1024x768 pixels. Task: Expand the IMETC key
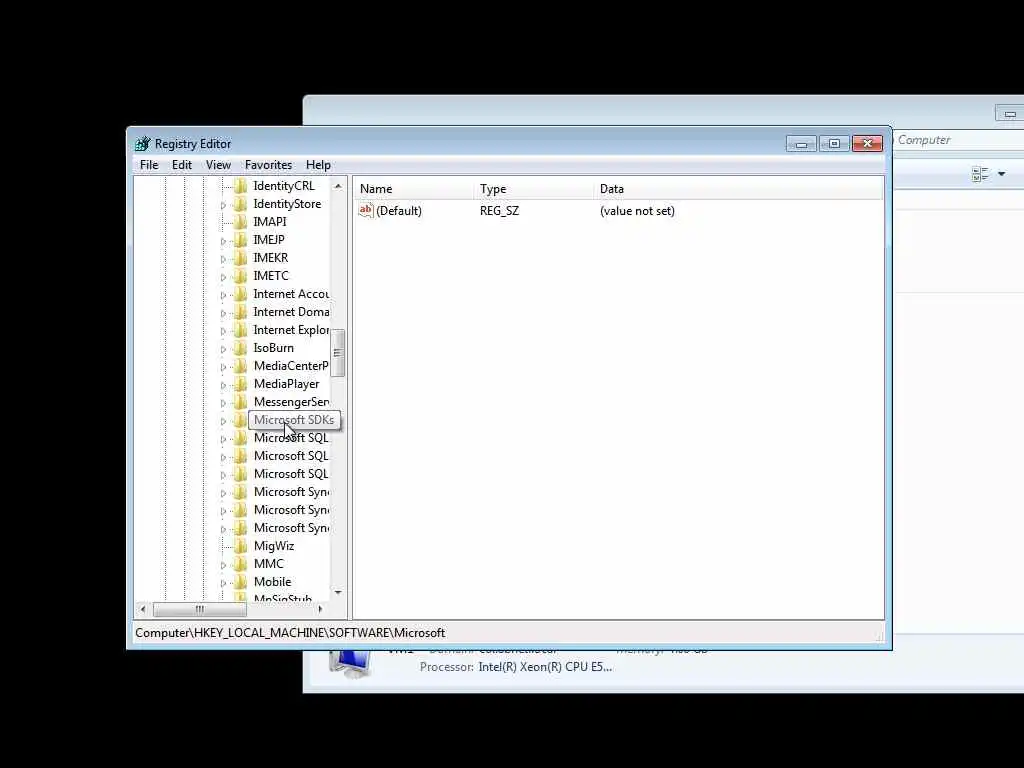pyautogui.click(x=223, y=277)
